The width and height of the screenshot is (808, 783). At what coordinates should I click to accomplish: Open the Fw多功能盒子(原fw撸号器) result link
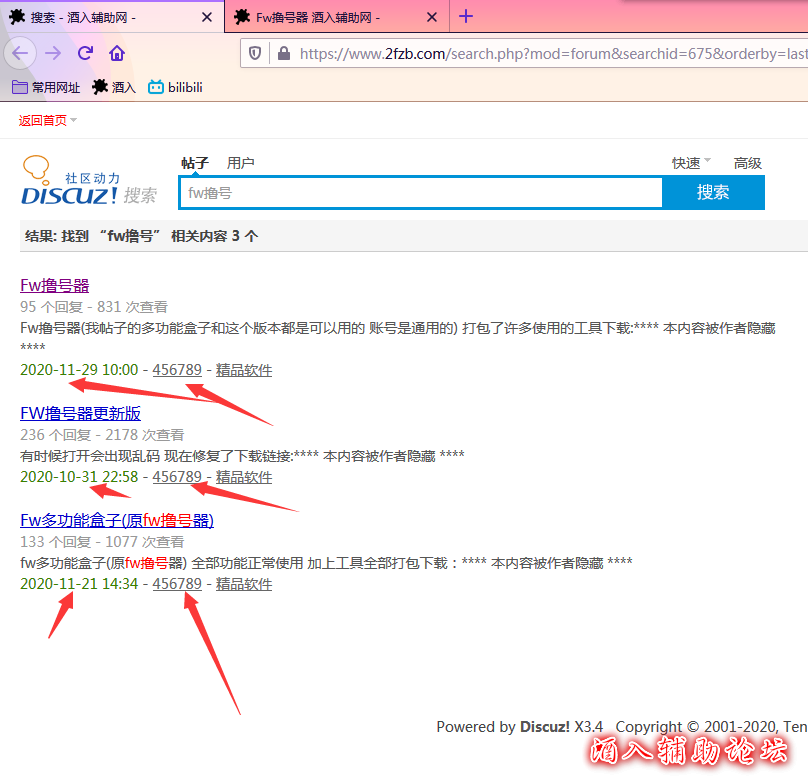pyautogui.click(x=117, y=520)
